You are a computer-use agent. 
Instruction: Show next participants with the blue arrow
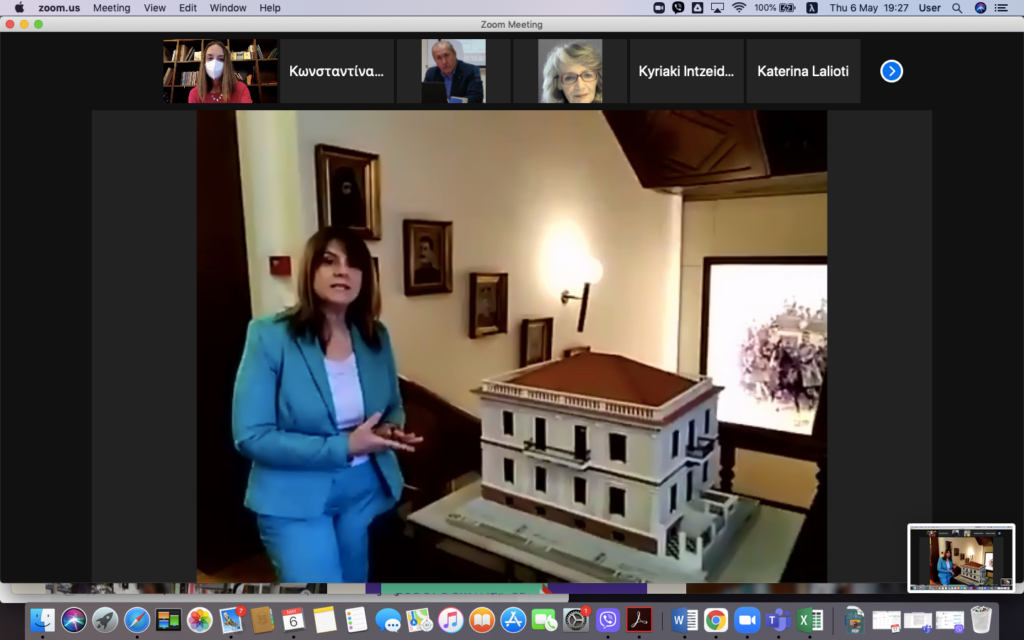coord(891,71)
